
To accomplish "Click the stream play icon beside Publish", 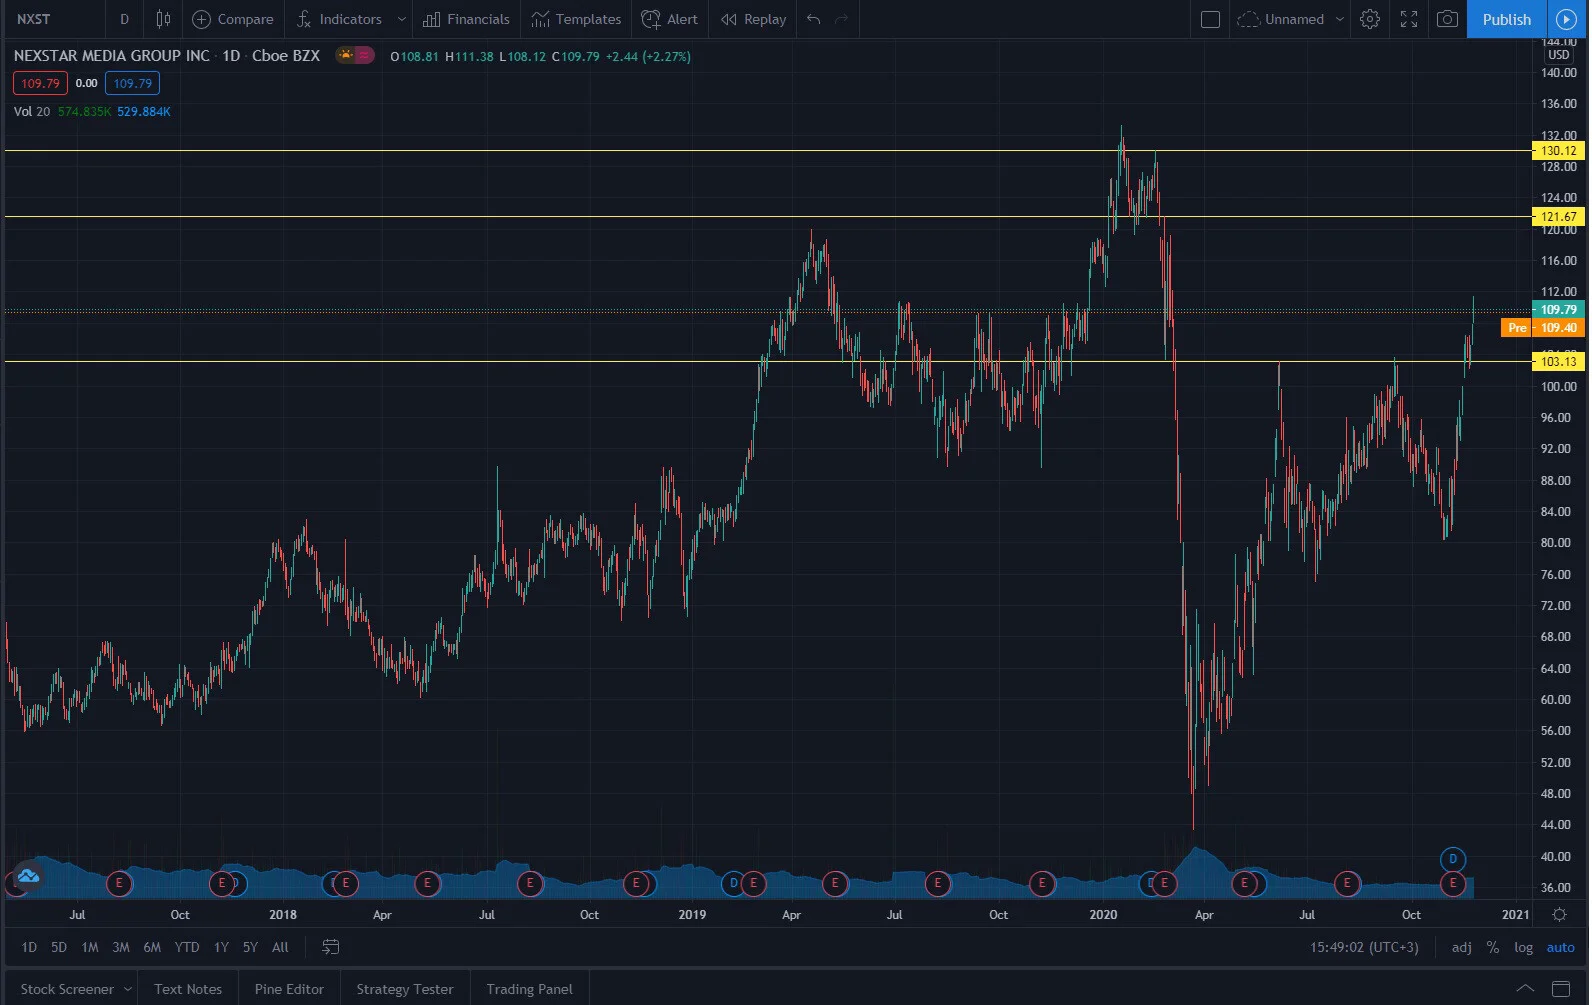I will [x=1567, y=19].
